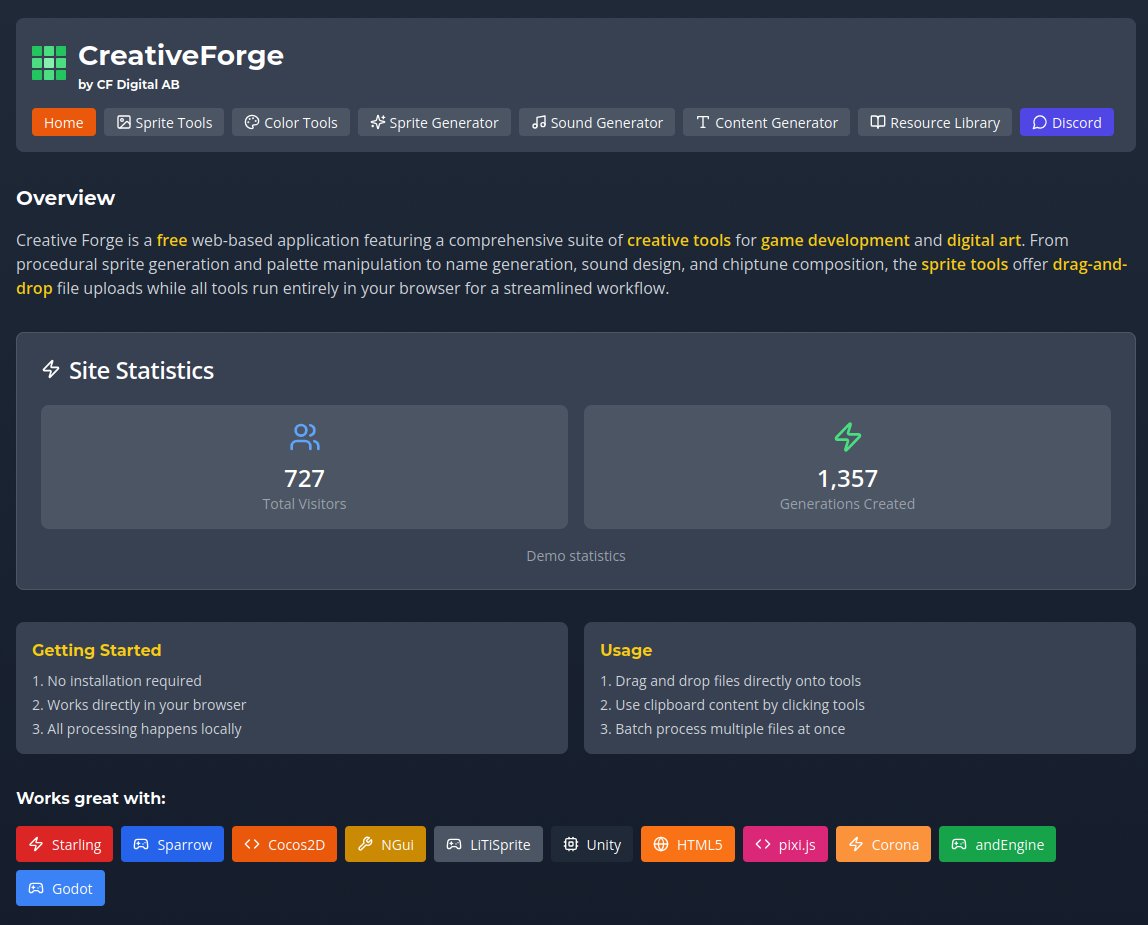Click the code brackets icon on Cocos2D
Viewport: 1148px width, 925px height.
(x=252, y=844)
